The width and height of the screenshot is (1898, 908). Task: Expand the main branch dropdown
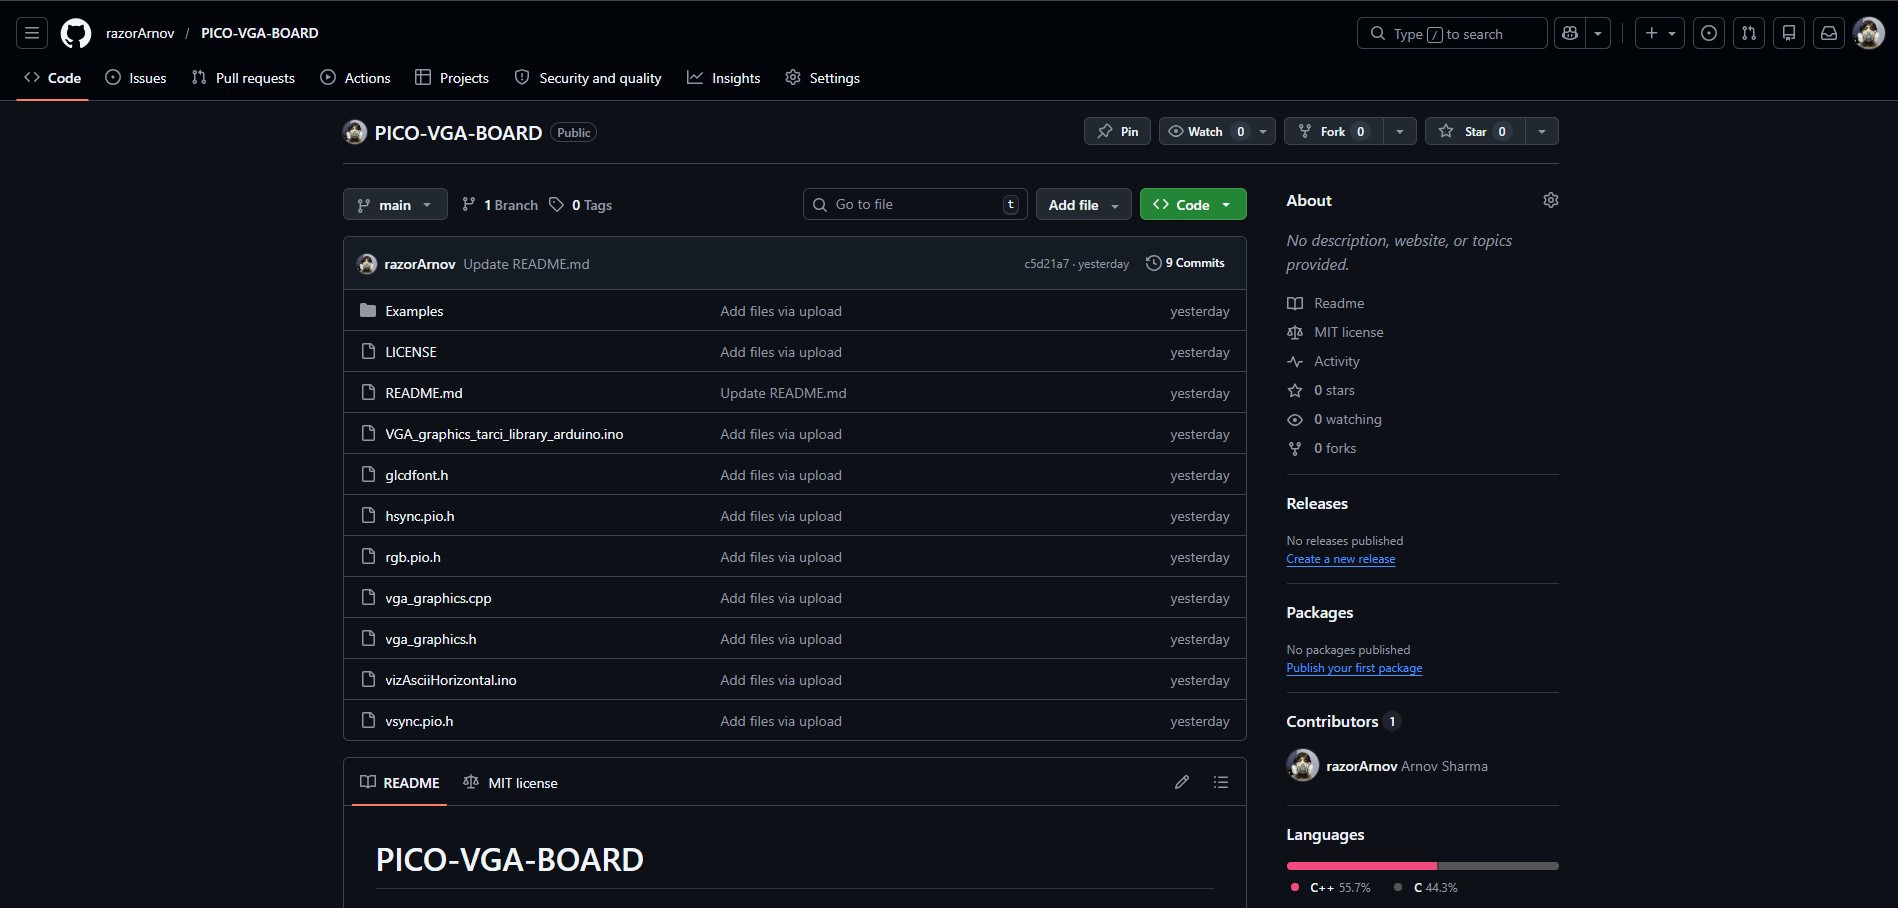(395, 205)
